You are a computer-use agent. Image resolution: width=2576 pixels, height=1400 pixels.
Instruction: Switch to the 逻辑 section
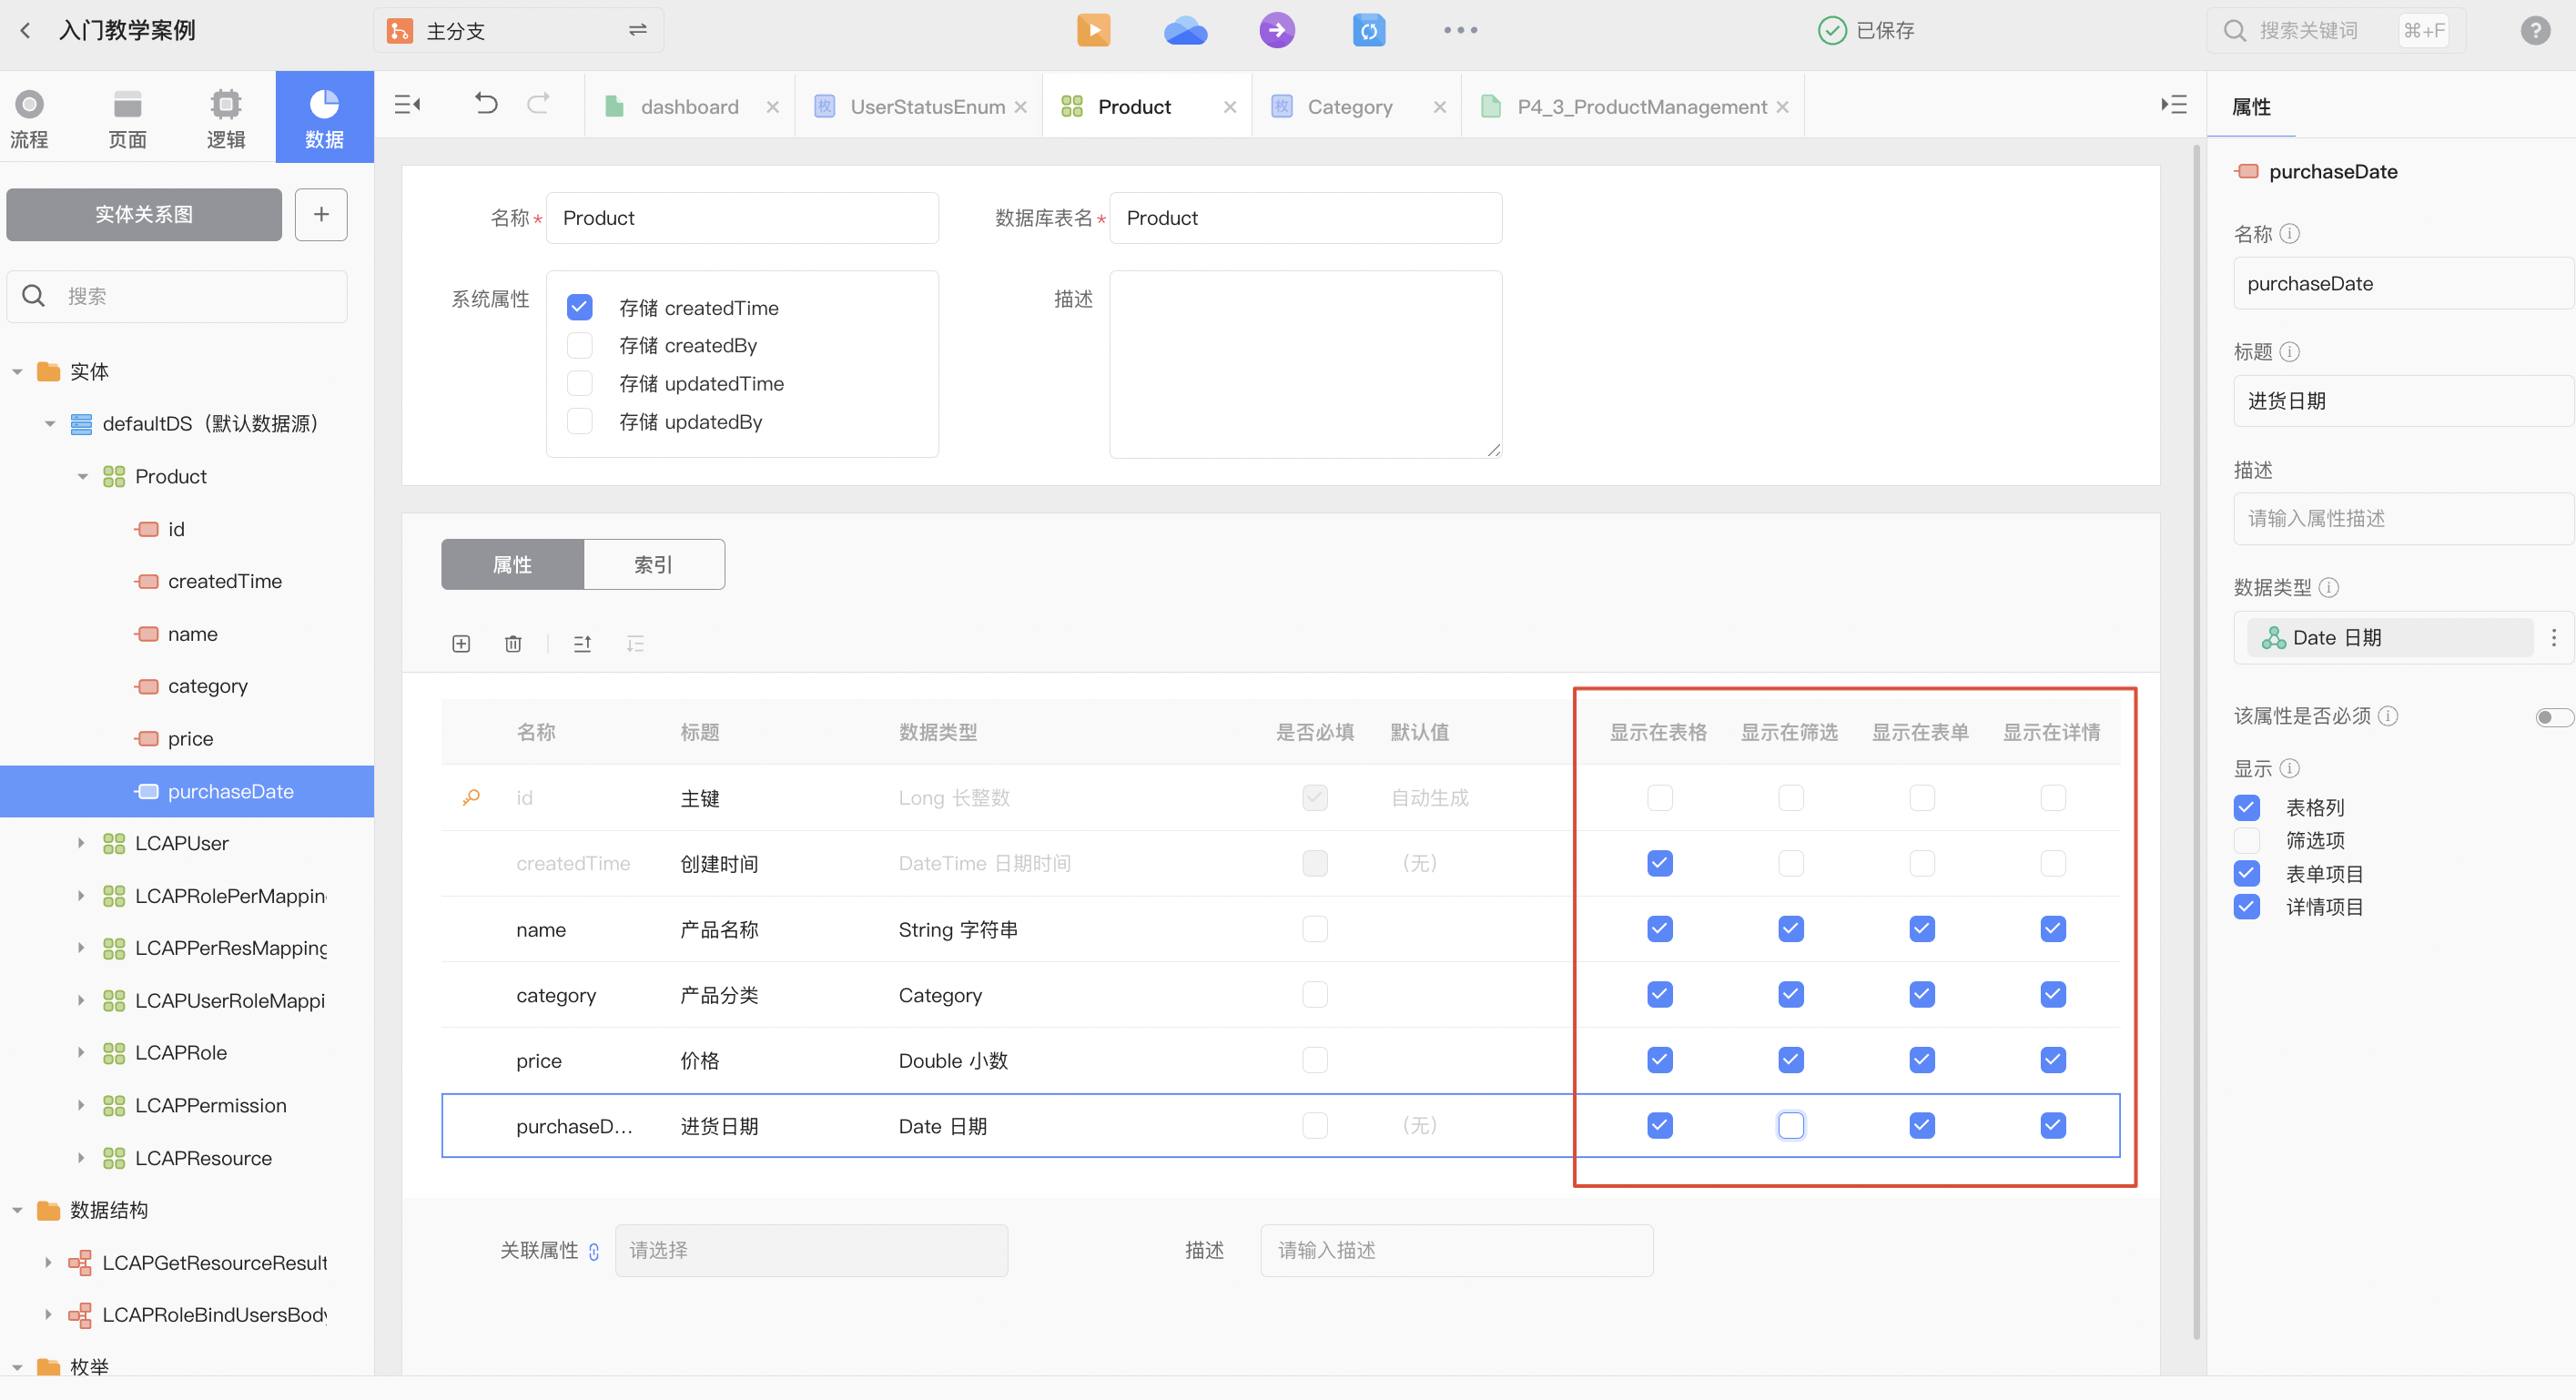click(226, 118)
